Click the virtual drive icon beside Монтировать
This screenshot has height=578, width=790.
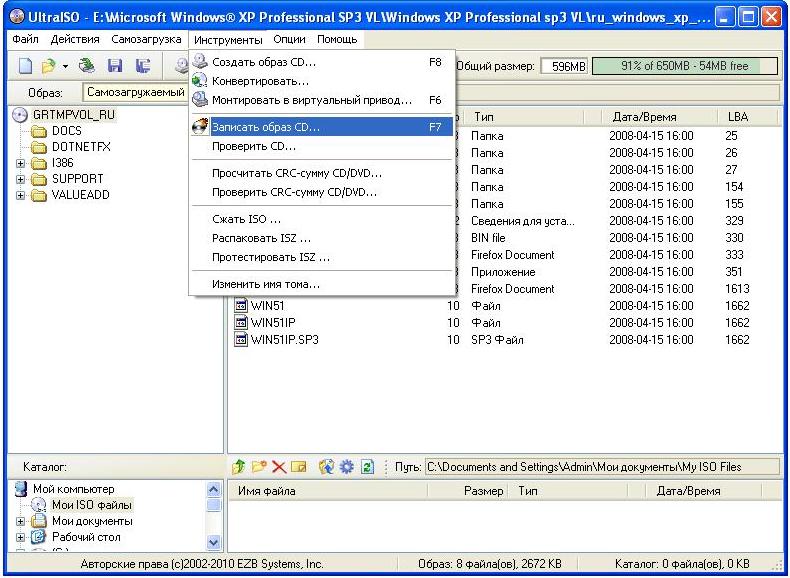click(x=200, y=100)
